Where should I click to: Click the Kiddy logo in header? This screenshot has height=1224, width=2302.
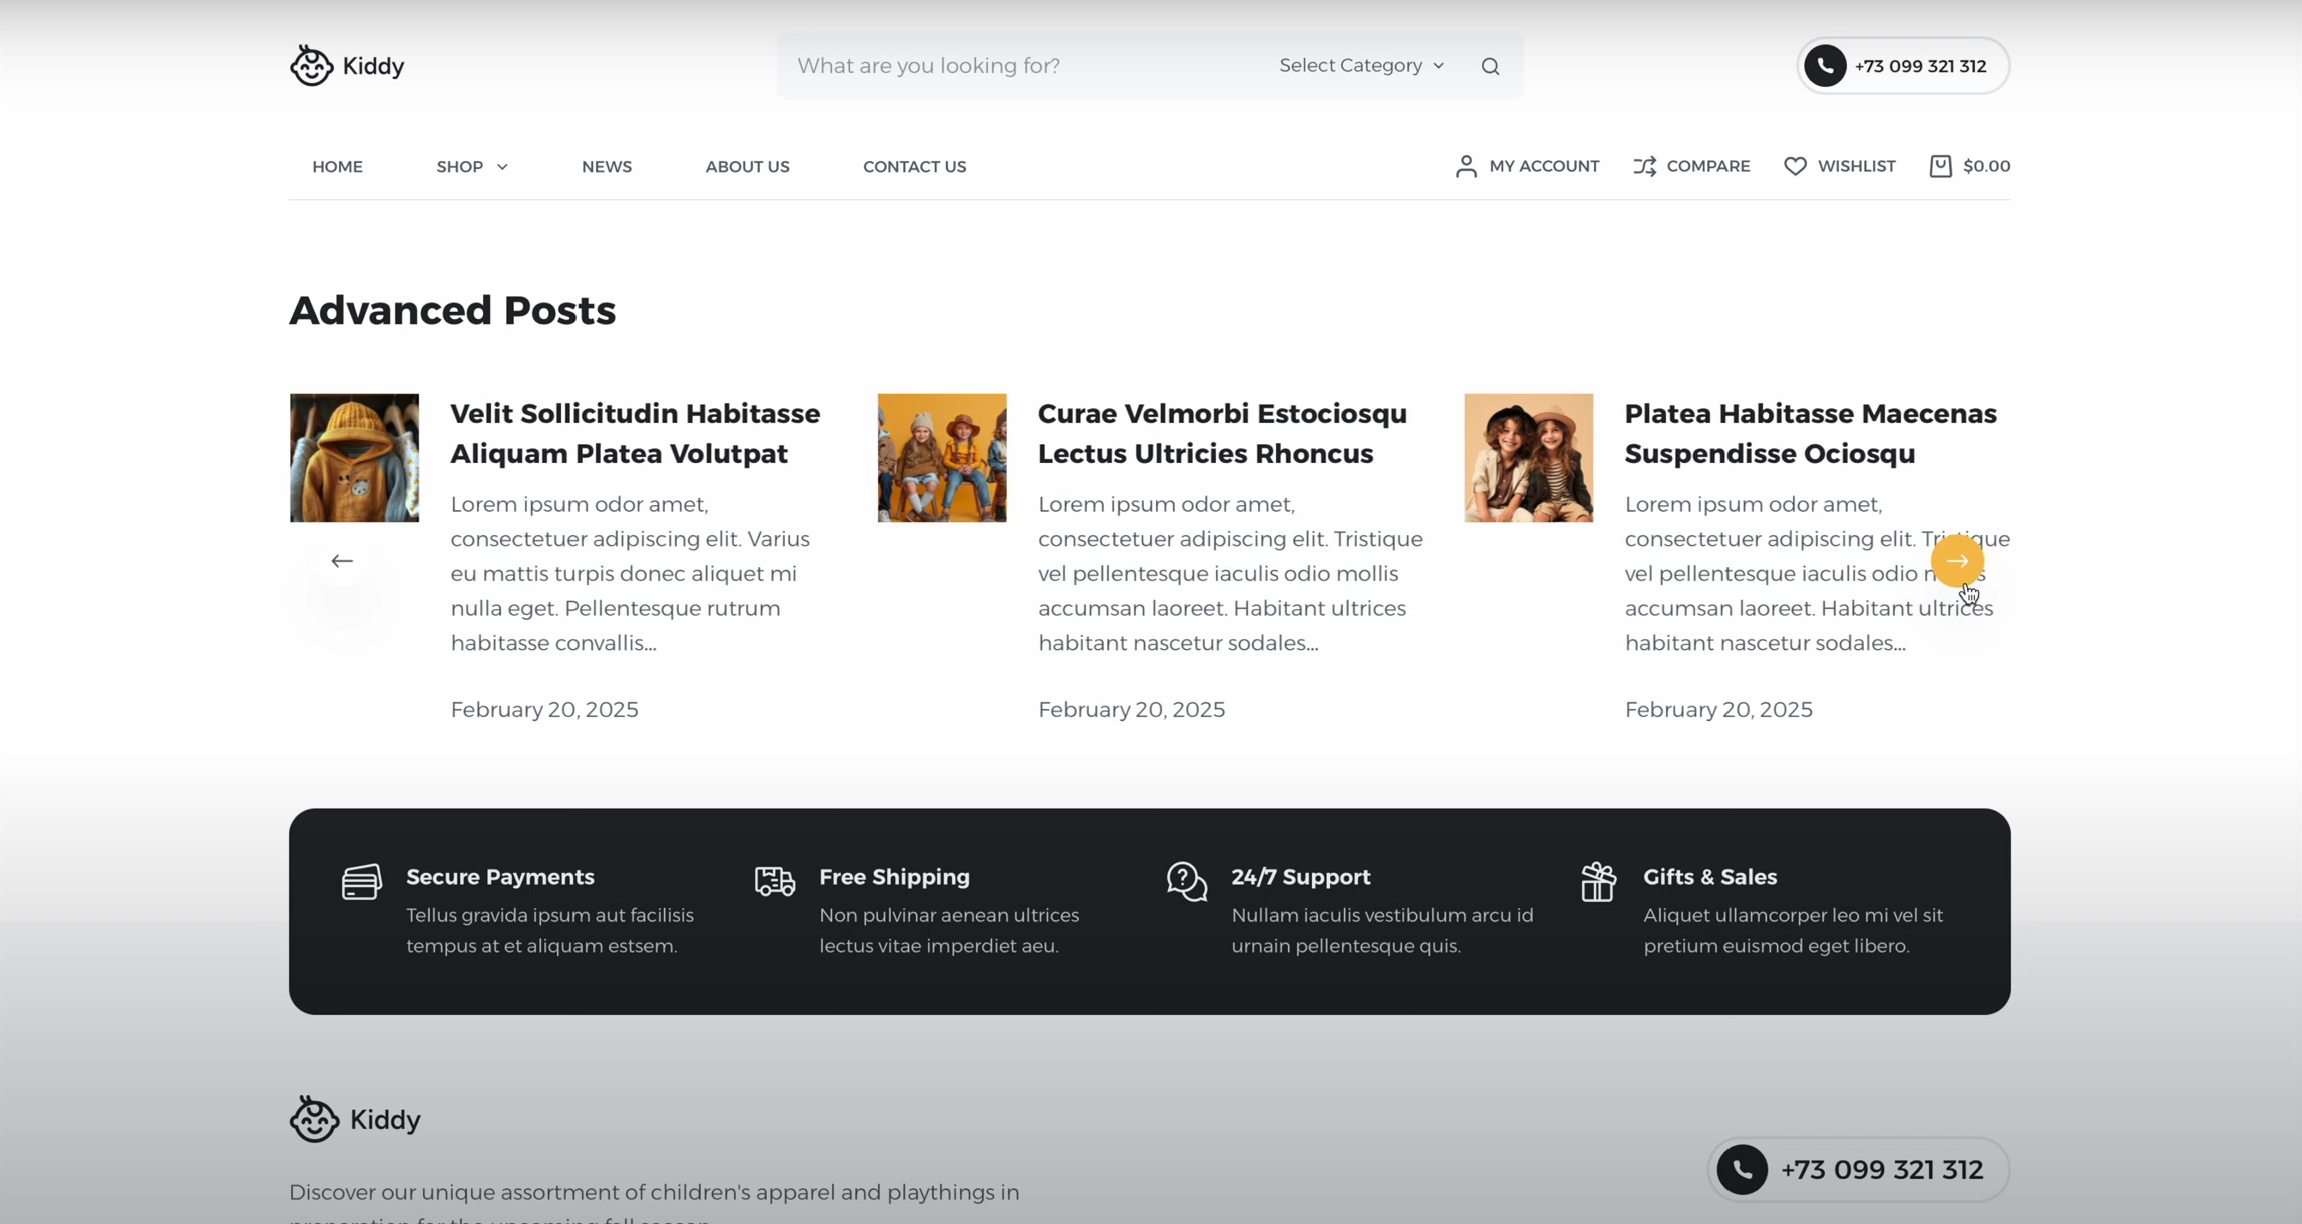point(346,66)
